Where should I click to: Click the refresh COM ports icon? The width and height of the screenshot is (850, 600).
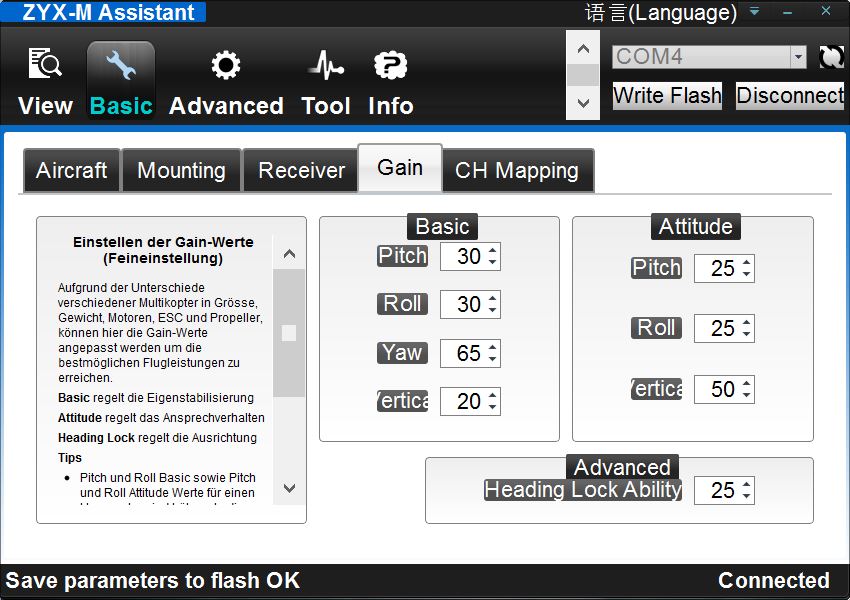click(x=831, y=57)
